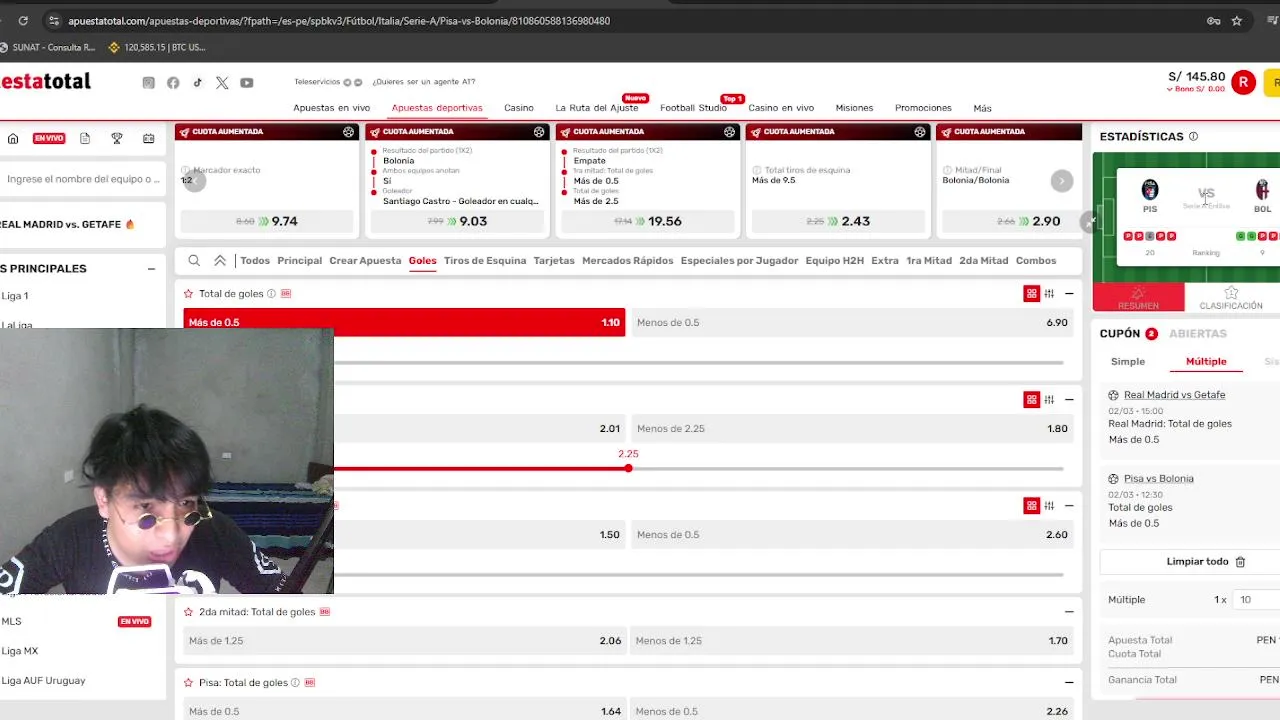The width and height of the screenshot is (1280, 720).
Task: Collapse the Total de goles market
Action: pos(1069,294)
